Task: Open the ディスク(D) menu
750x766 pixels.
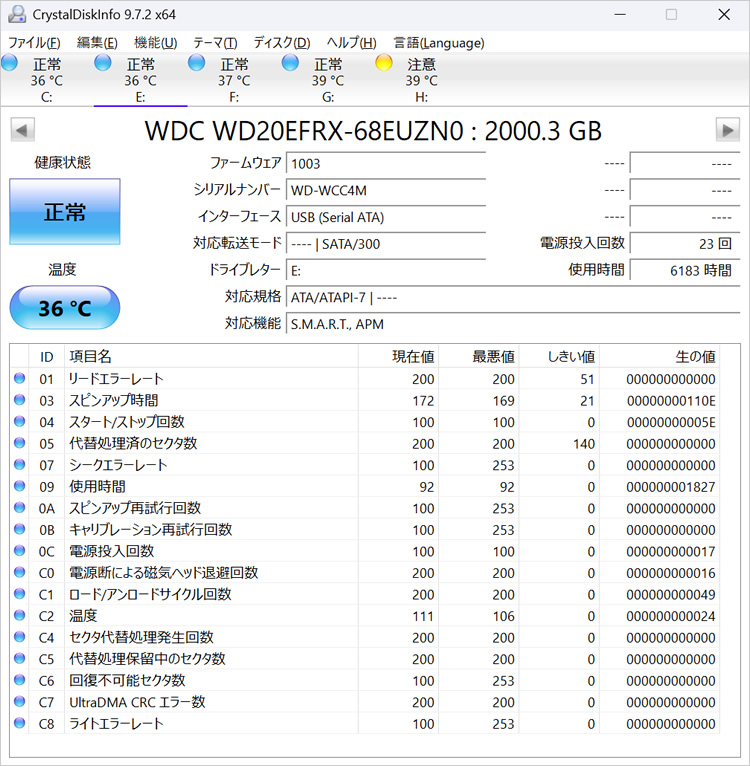Action: [x=282, y=43]
